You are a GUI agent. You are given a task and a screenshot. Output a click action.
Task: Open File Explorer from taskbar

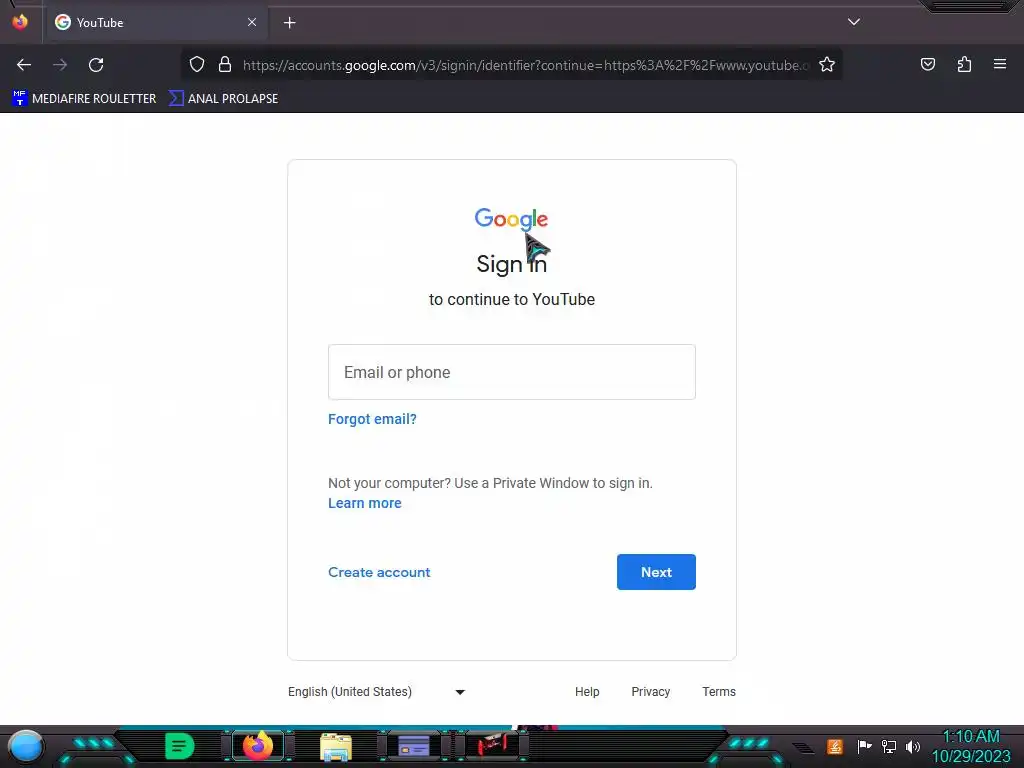pos(336,746)
